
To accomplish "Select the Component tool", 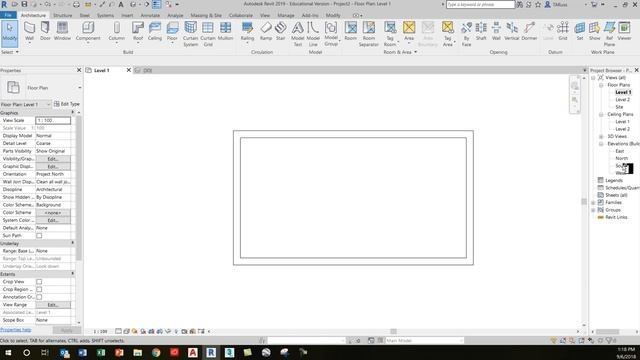I will tap(88, 32).
